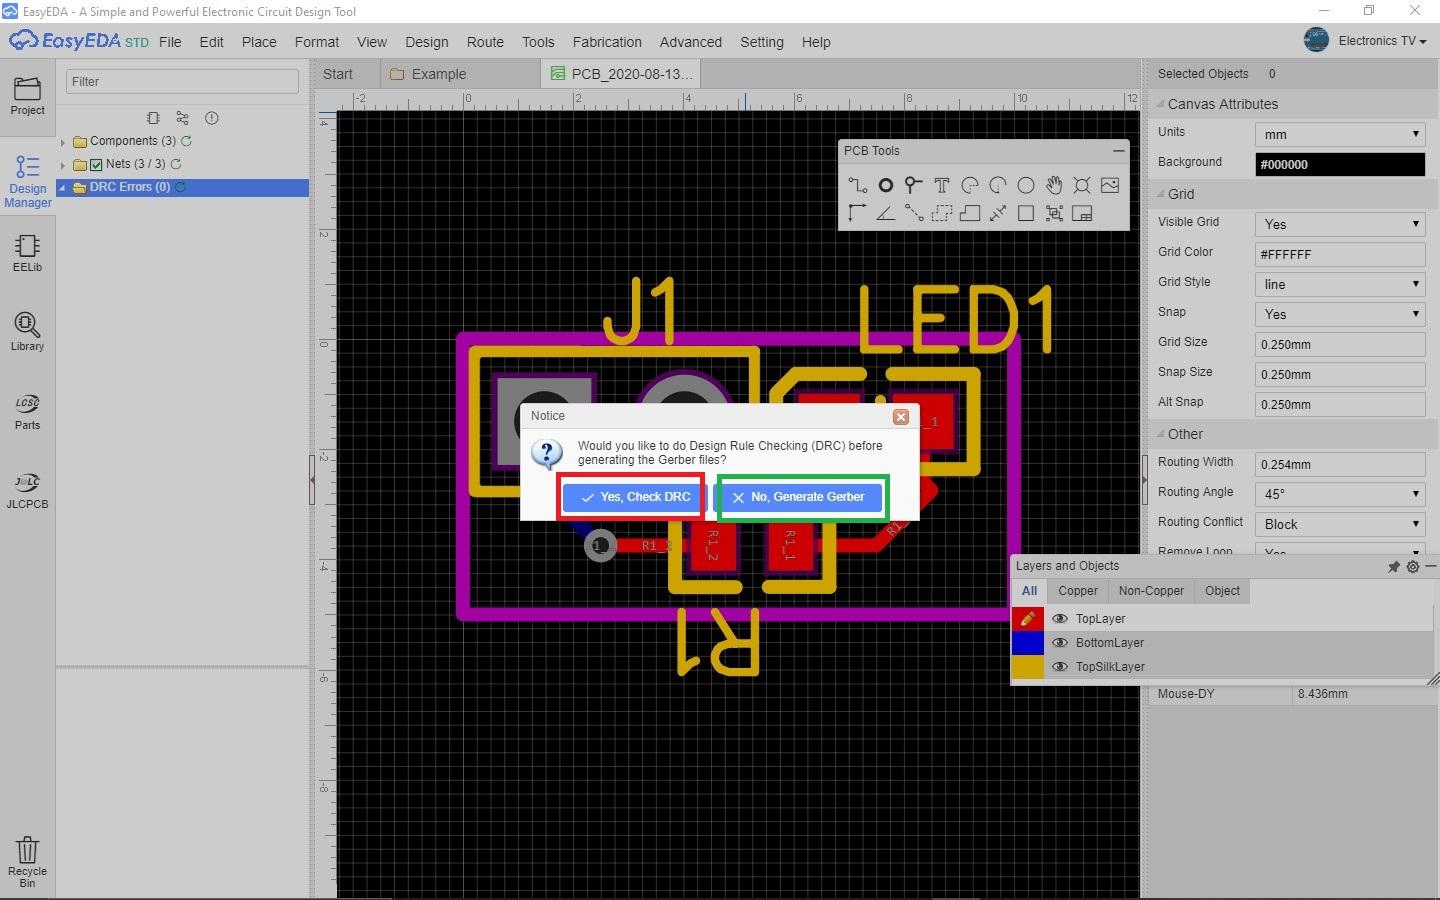Select the dashed Copper Area tool
Viewport: 1440px width, 900px height.
coord(941,213)
